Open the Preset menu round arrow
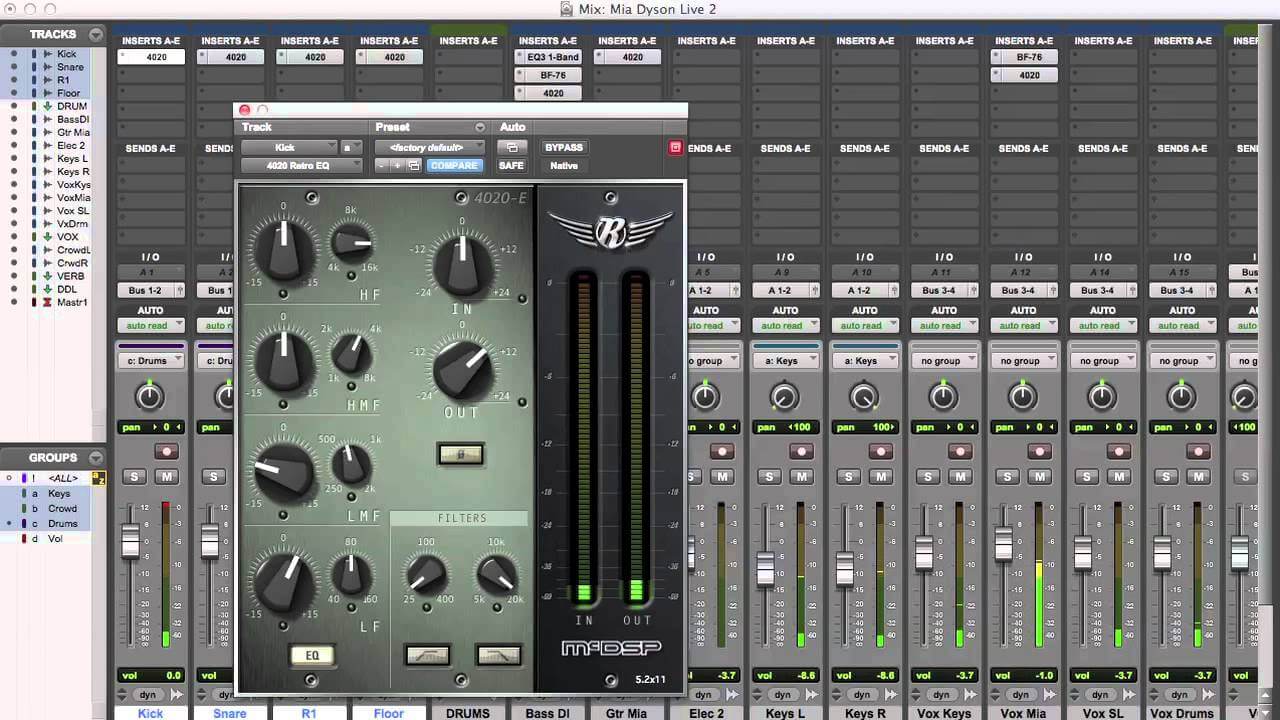The width and height of the screenshot is (1280, 720). coord(480,127)
